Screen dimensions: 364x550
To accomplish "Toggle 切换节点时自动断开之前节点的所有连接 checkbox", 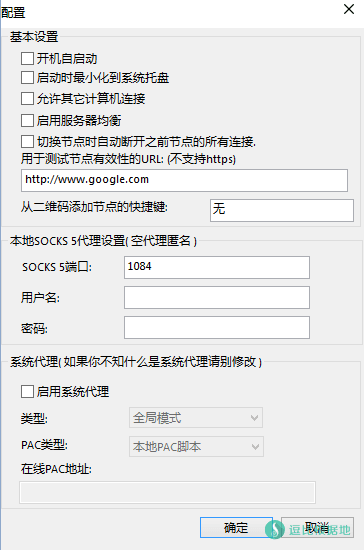I will tap(27, 142).
